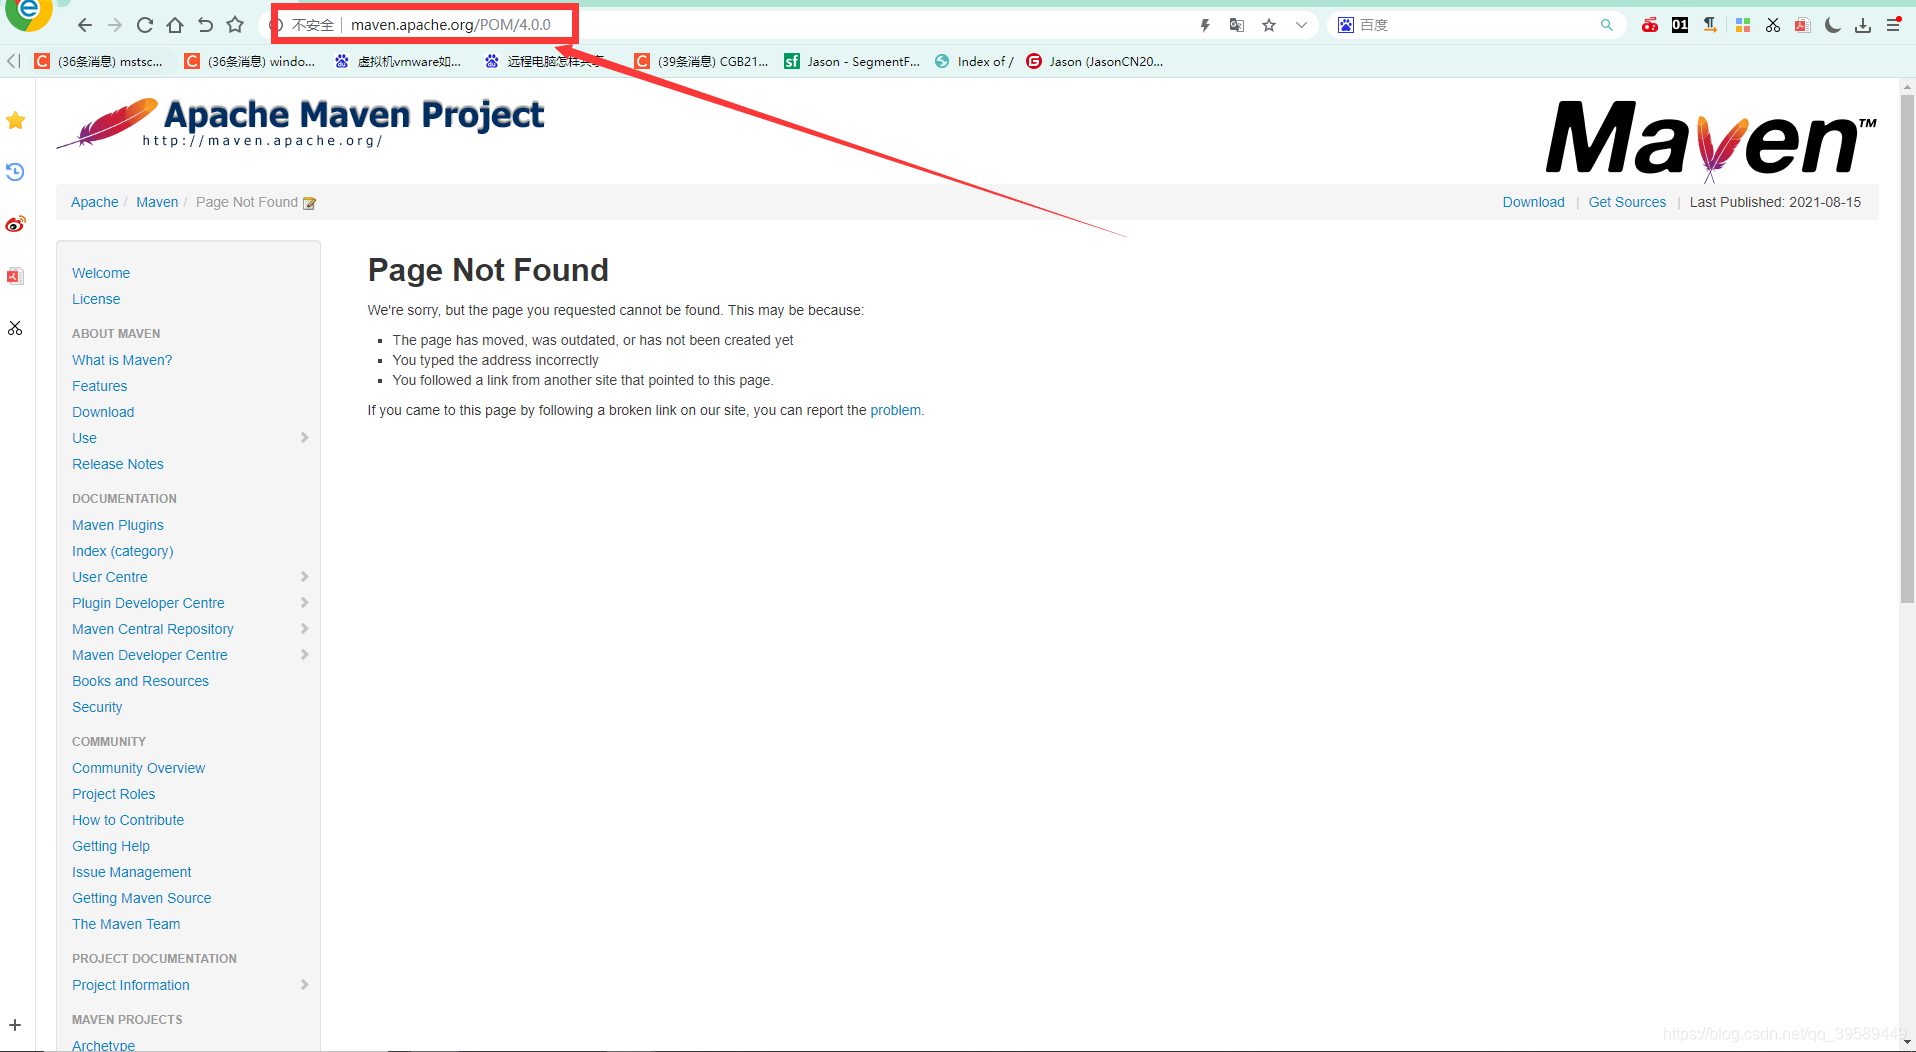Click the Maven breadcrumb link

pyautogui.click(x=157, y=202)
